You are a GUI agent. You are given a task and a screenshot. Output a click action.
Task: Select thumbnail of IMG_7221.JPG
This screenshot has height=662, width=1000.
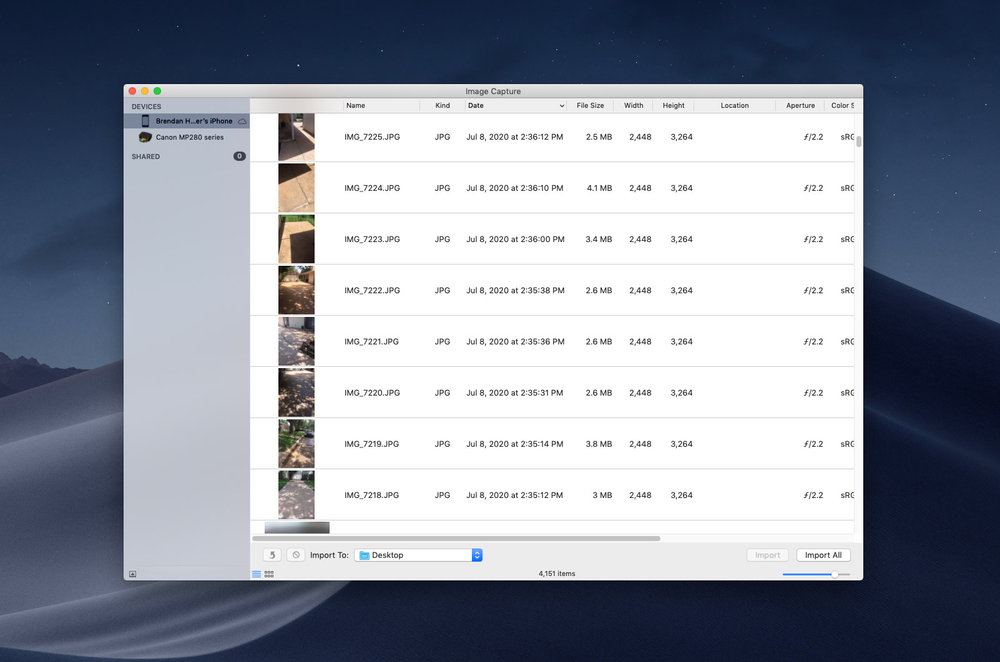pyautogui.click(x=297, y=342)
